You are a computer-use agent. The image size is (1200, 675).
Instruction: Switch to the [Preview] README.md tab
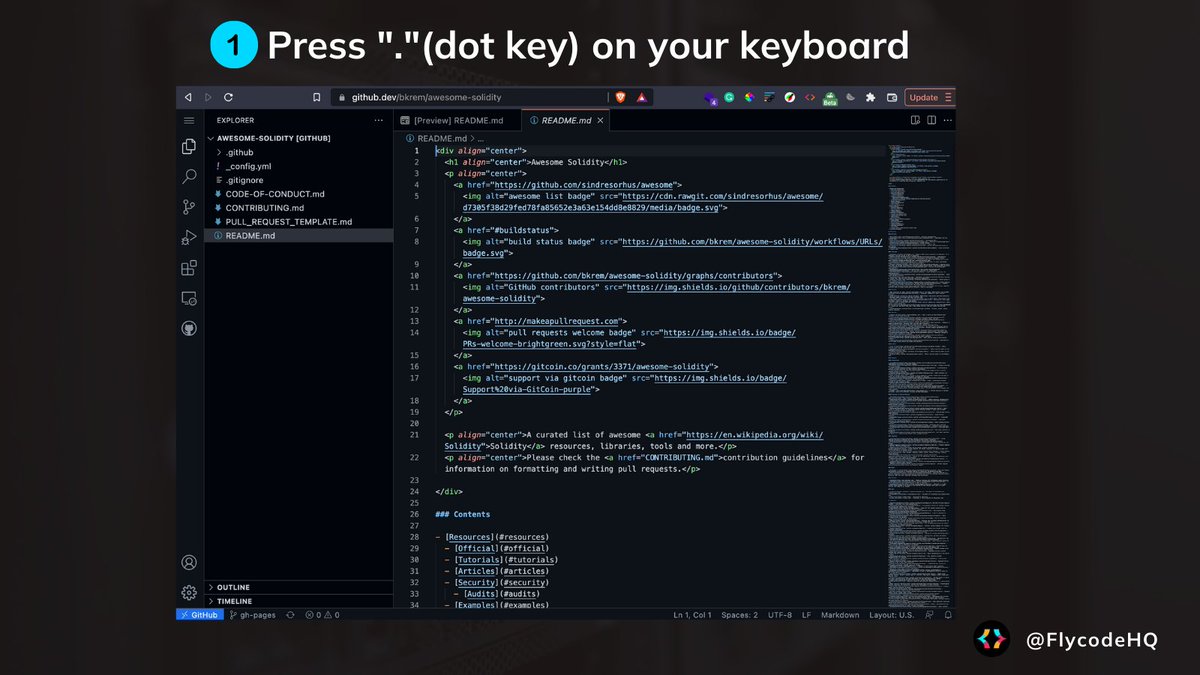pos(458,119)
